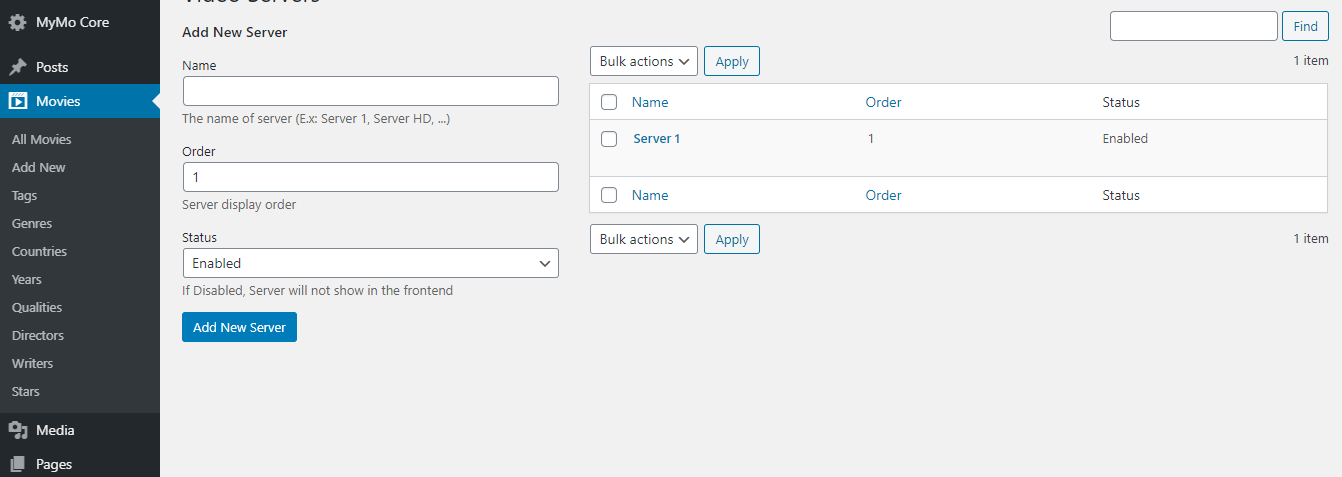Image resolution: width=1342 pixels, height=477 pixels.
Task: Tick the select-all checkbox in table header
Action: coord(609,102)
